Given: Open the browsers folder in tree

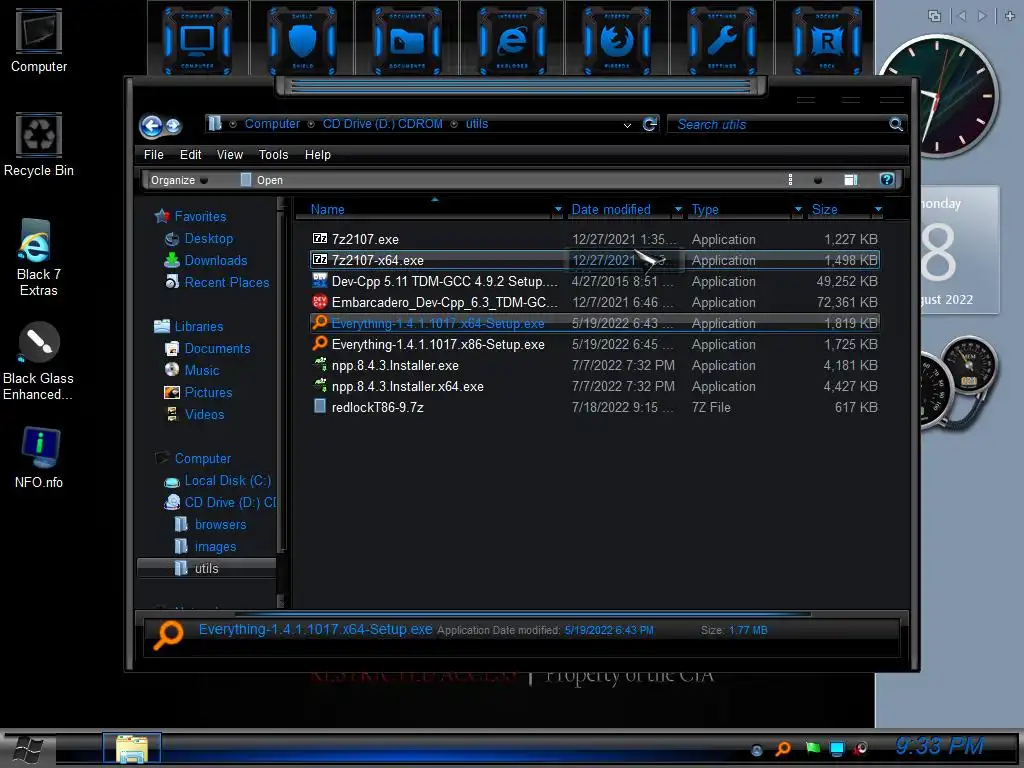Looking at the screenshot, I should point(220,524).
